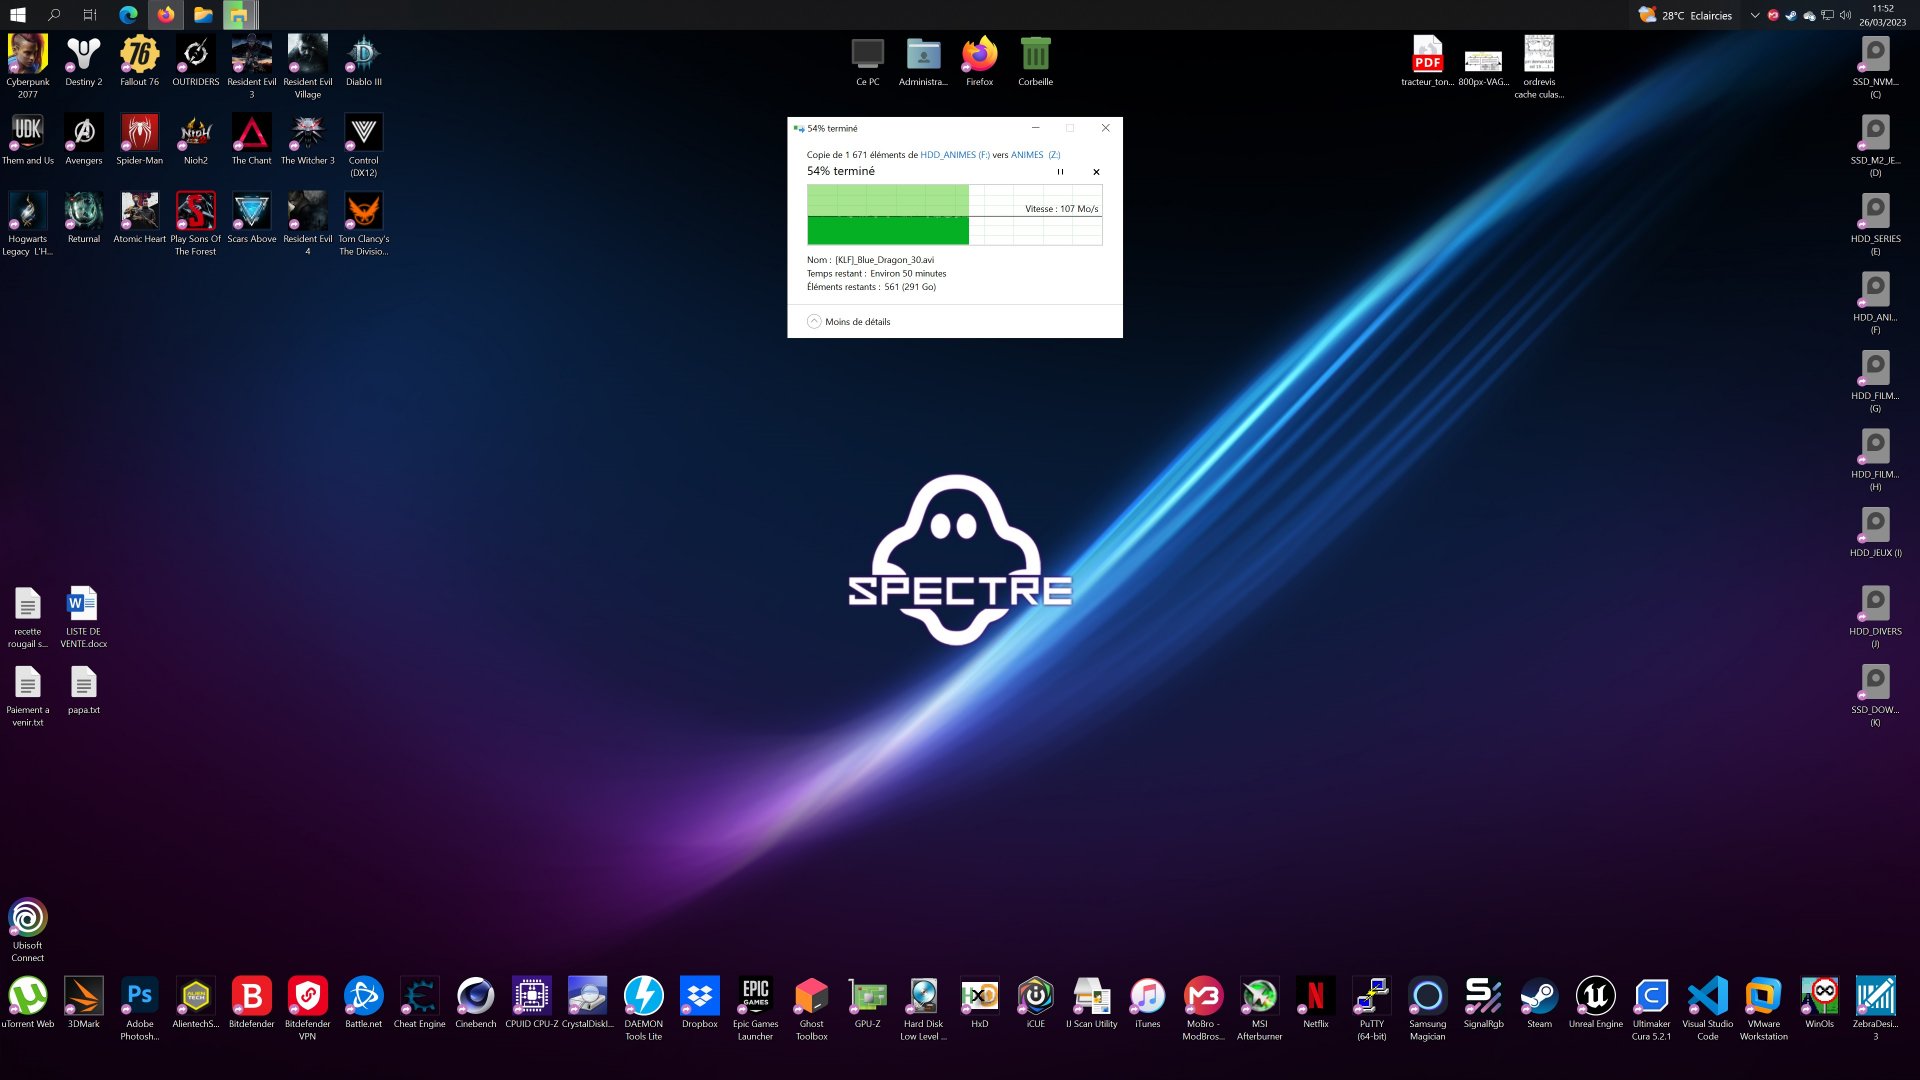Select HDD_JEUX (I) drive icon

(x=1875, y=531)
